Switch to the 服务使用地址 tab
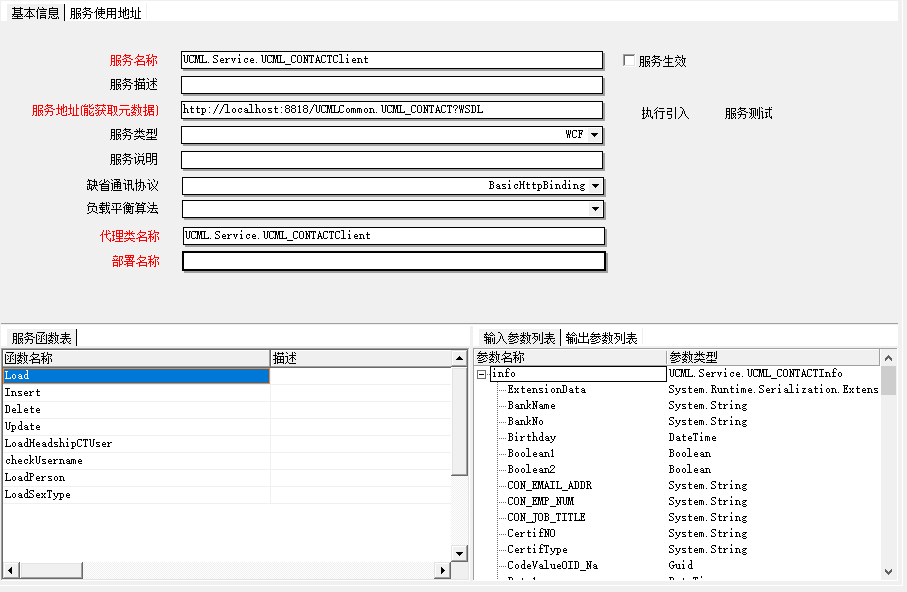The image size is (907, 592). click(x=103, y=12)
